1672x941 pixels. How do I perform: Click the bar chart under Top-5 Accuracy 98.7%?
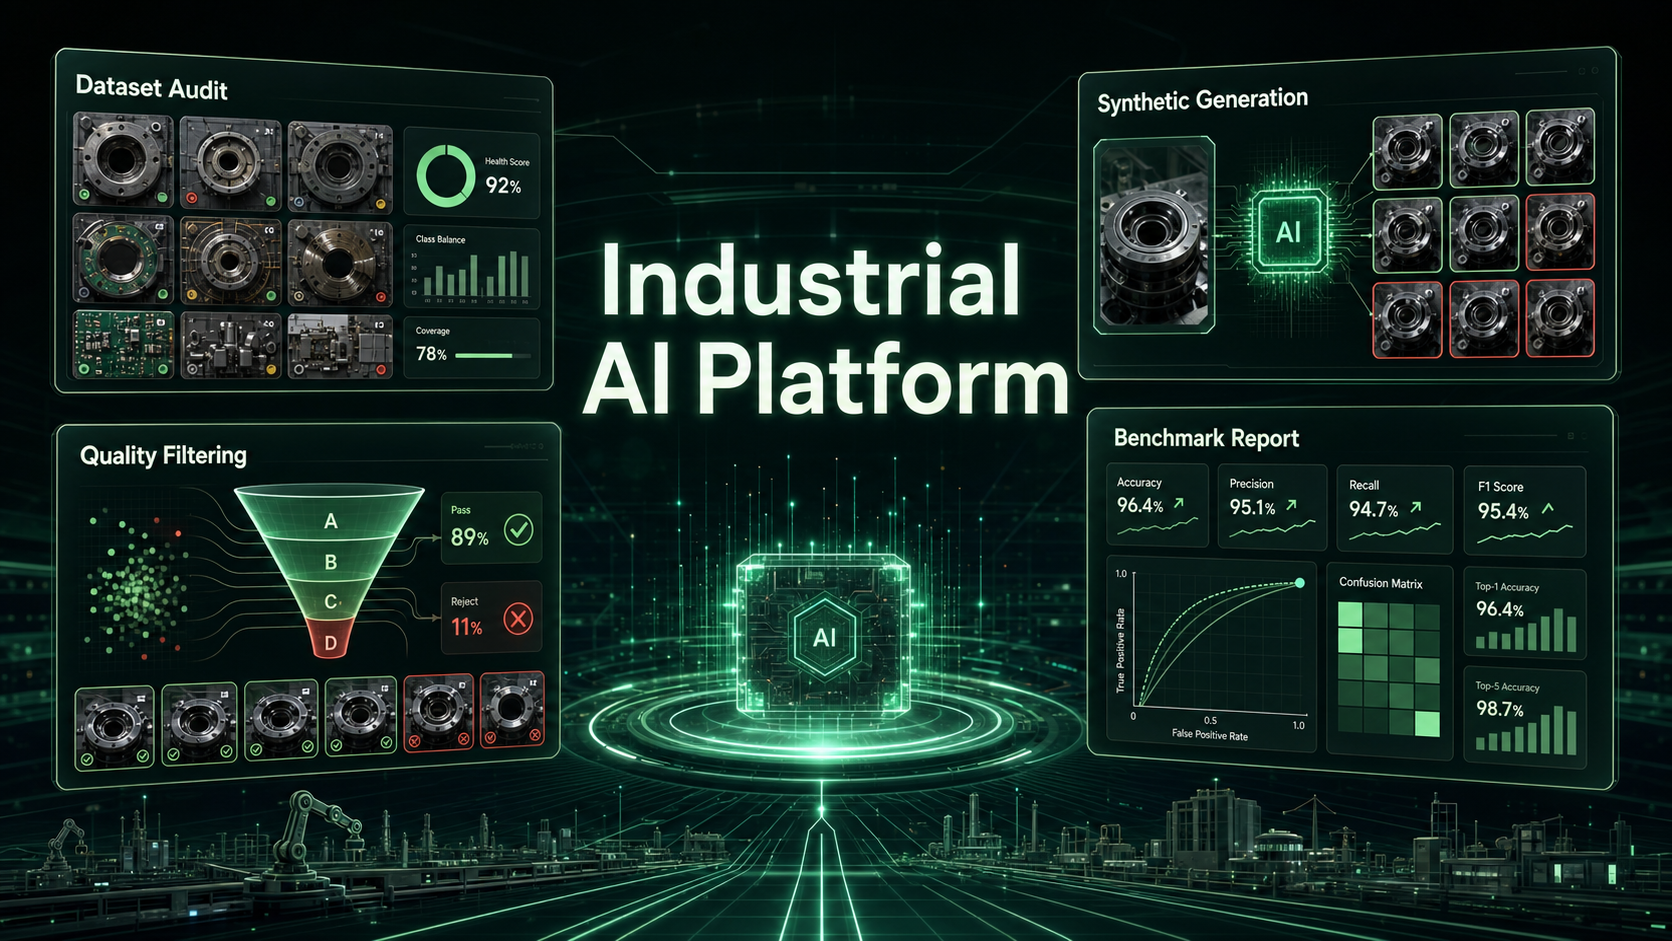coord(1526,732)
